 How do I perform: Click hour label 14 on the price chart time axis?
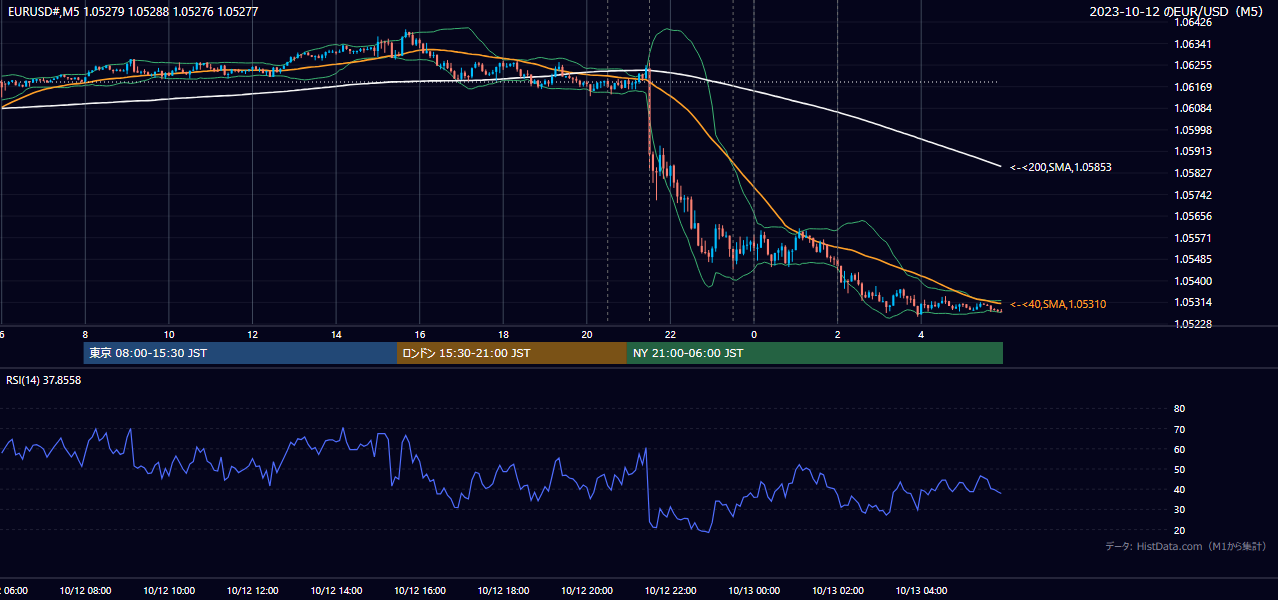click(336, 334)
